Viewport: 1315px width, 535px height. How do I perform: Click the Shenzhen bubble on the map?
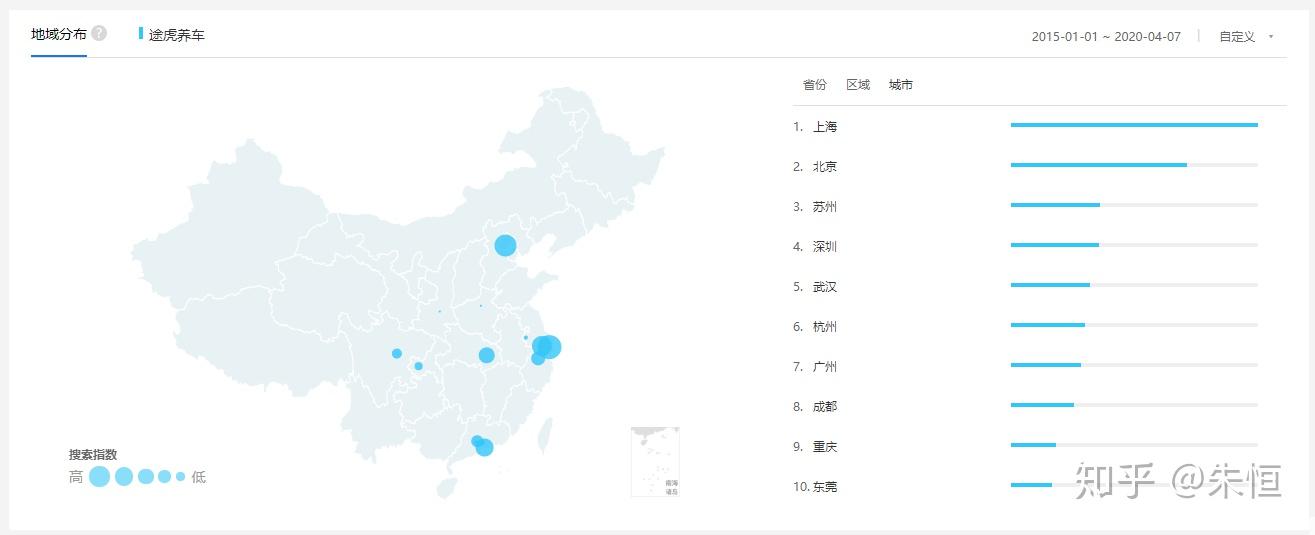pyautogui.click(x=485, y=447)
